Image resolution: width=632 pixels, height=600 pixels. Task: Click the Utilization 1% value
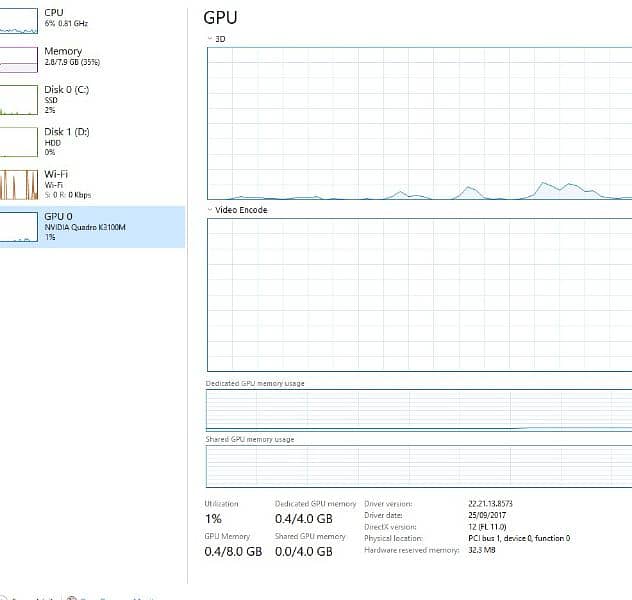[x=213, y=520]
